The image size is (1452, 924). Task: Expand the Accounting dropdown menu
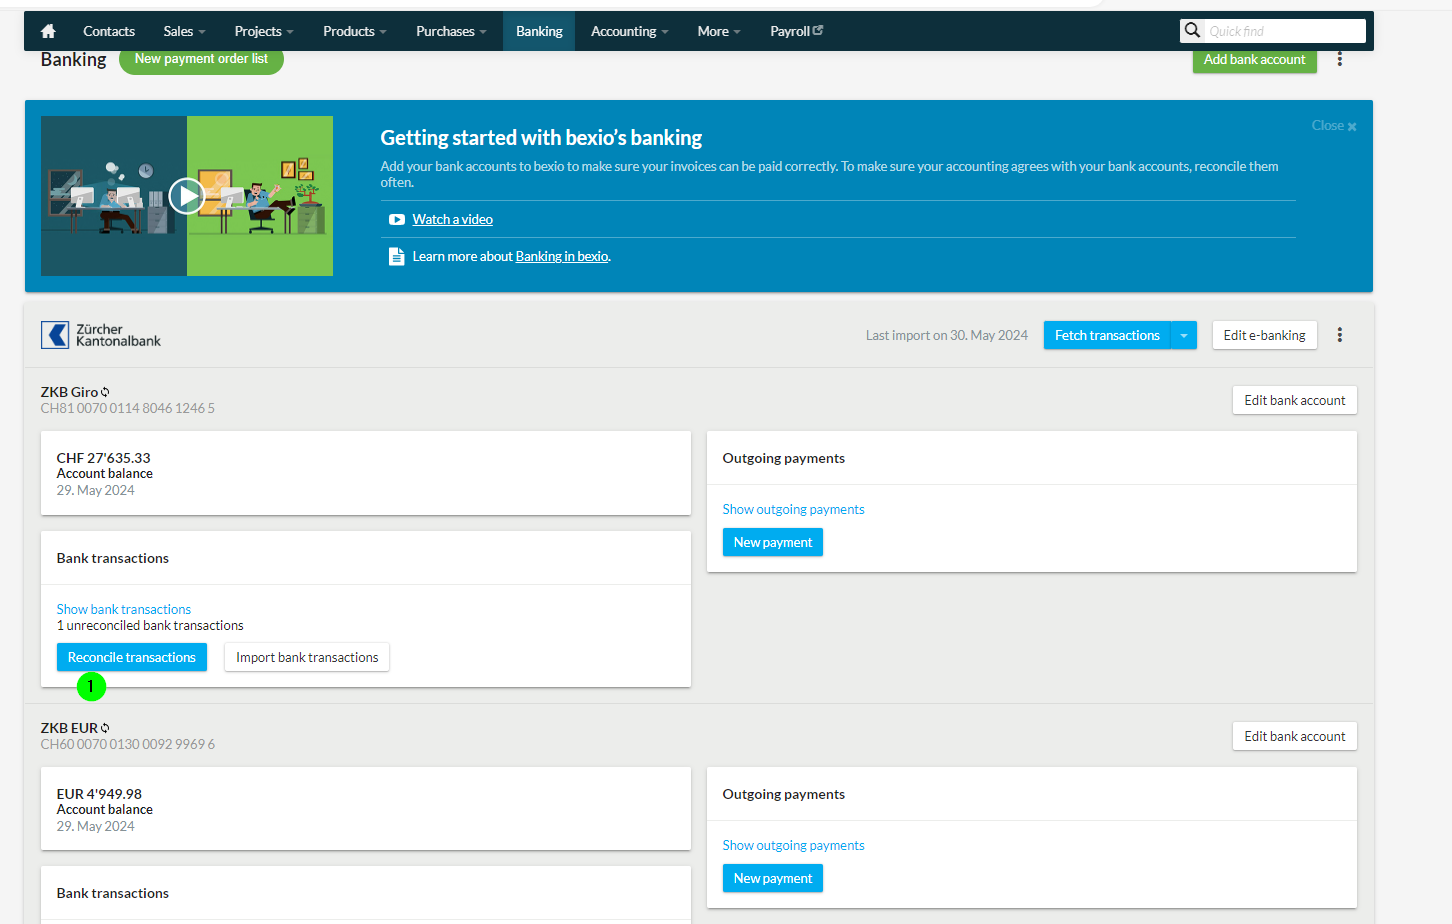point(630,31)
